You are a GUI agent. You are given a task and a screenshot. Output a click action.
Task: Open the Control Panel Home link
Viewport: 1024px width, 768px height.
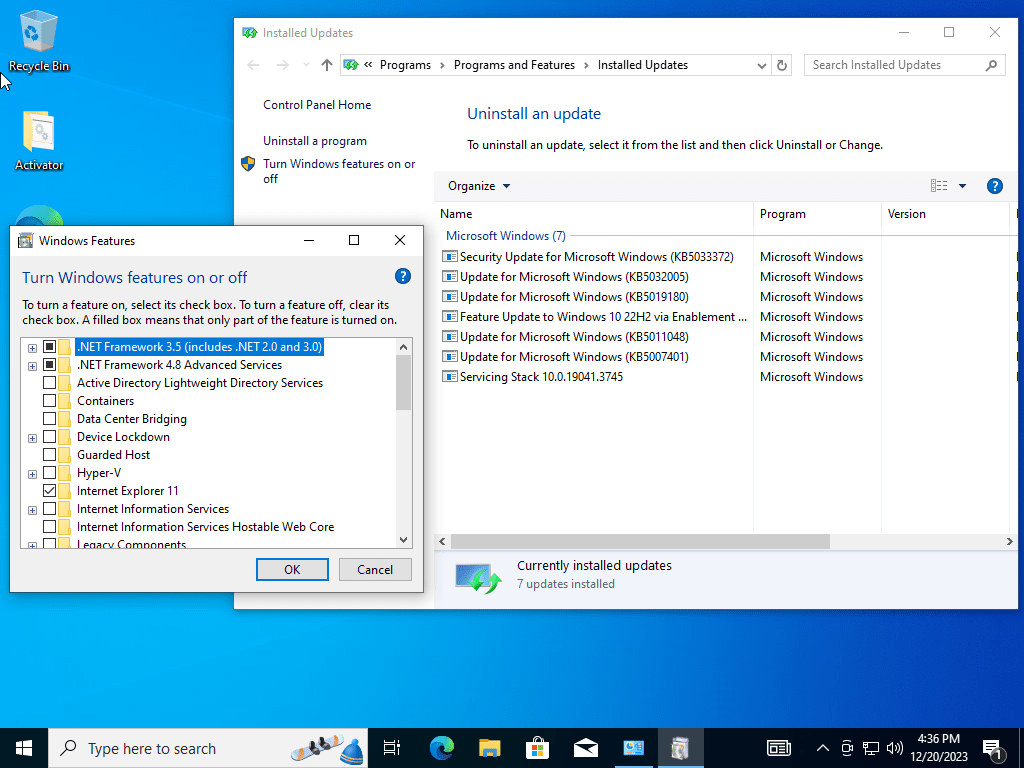point(317,104)
